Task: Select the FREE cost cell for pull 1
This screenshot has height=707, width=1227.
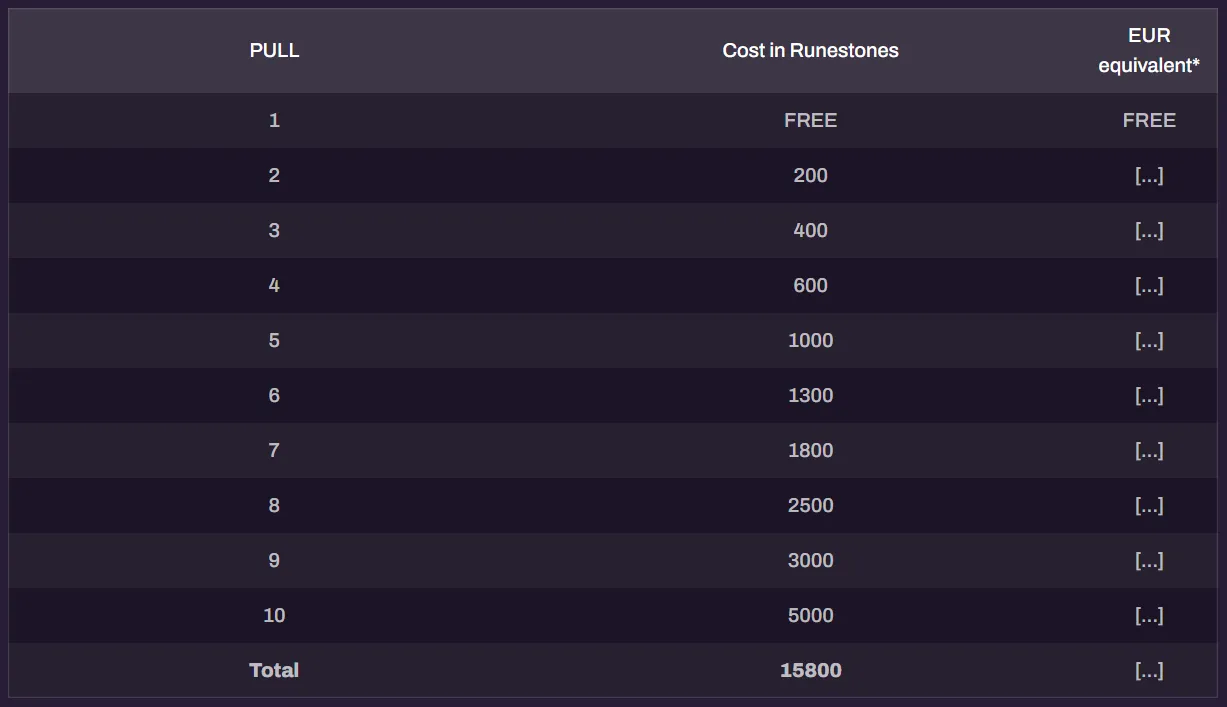Action: [810, 120]
